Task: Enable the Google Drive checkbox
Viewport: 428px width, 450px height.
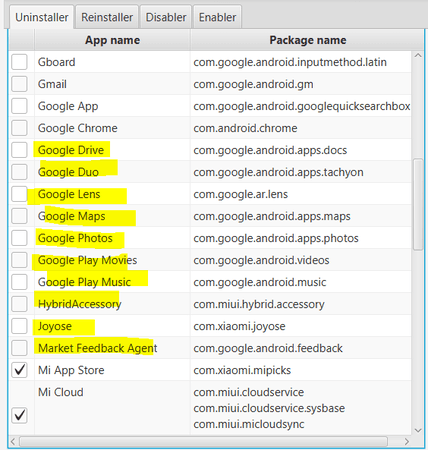Action: pyautogui.click(x=19, y=150)
